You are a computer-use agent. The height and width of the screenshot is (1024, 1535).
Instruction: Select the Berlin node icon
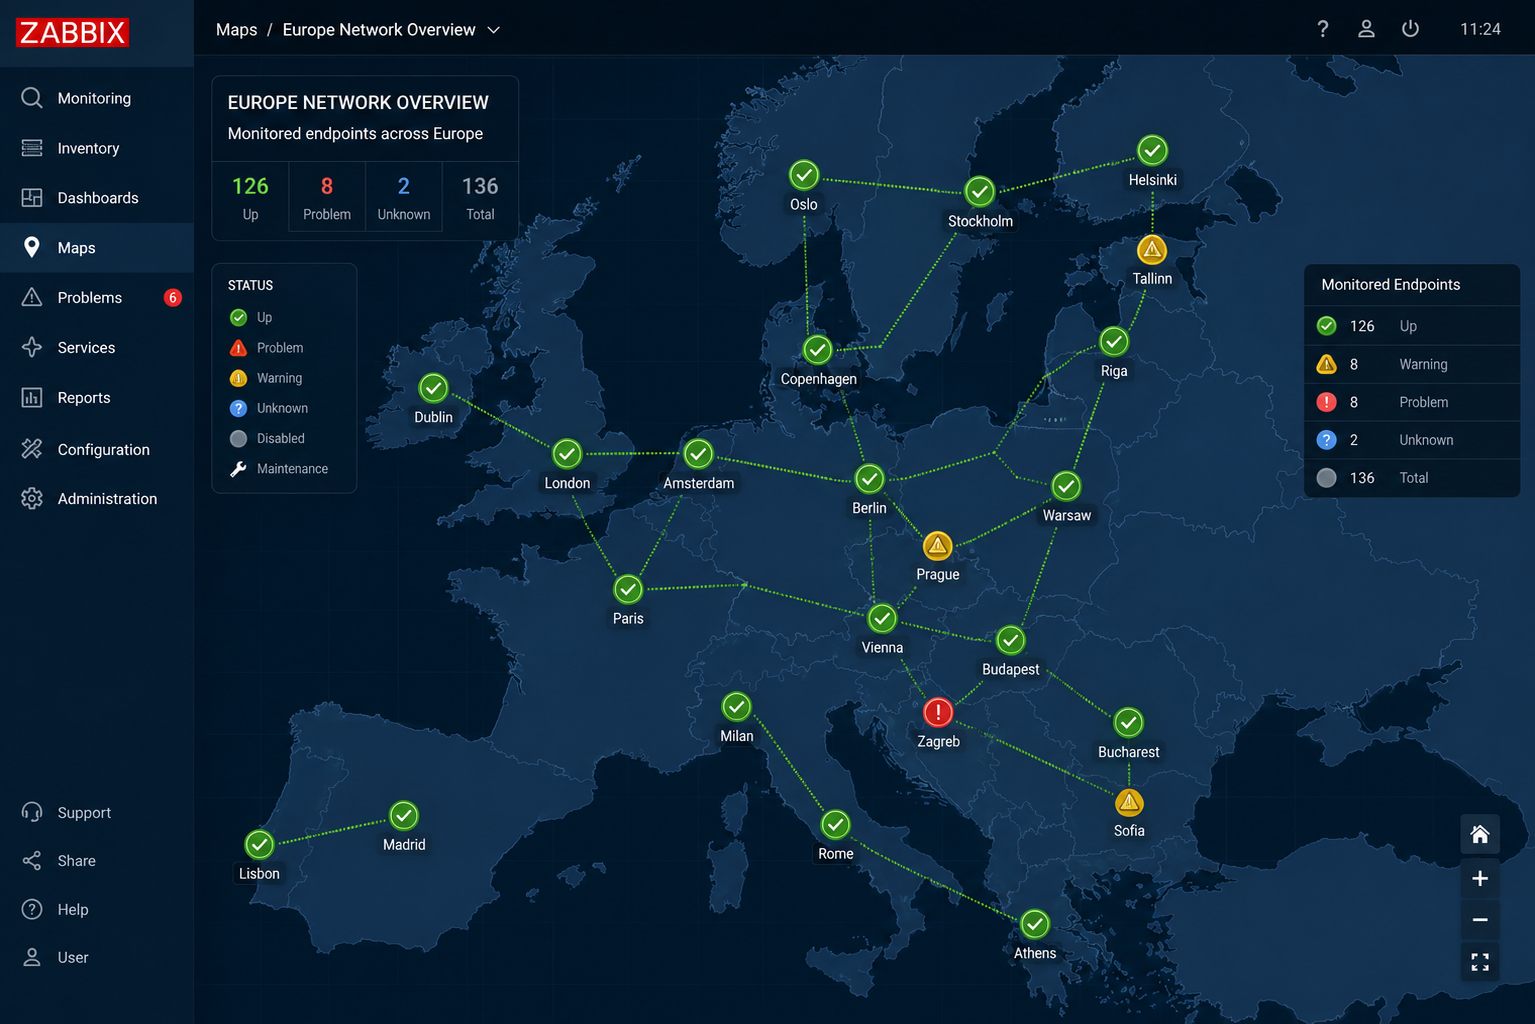870,479
